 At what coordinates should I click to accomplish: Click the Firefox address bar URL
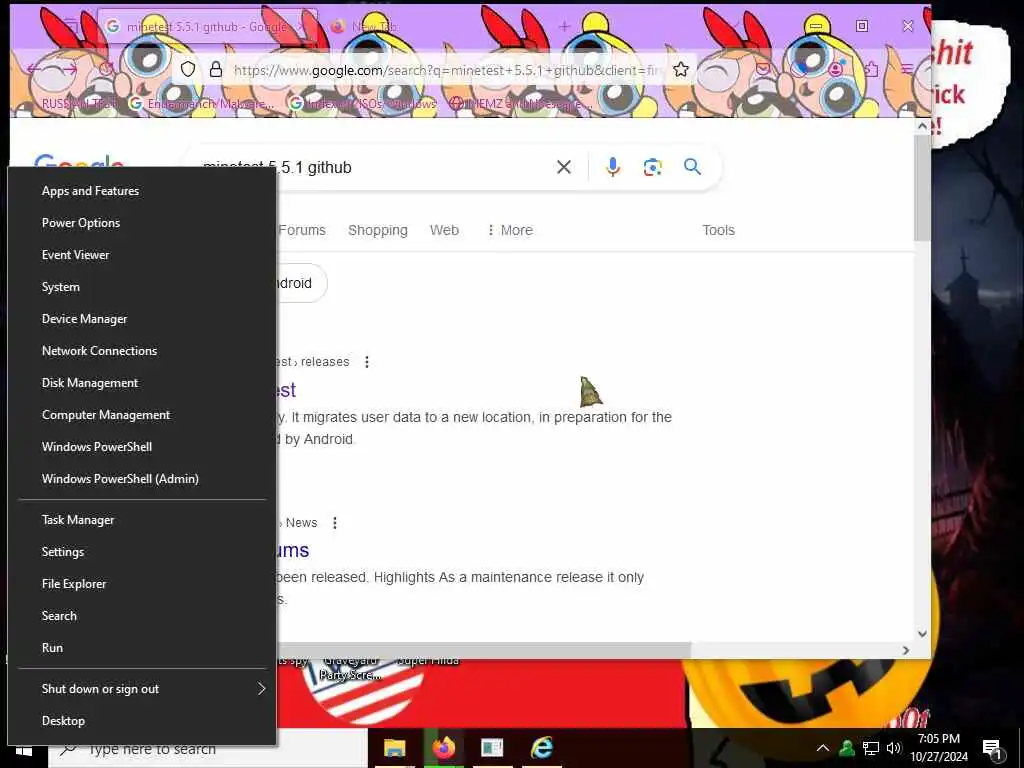click(x=447, y=70)
